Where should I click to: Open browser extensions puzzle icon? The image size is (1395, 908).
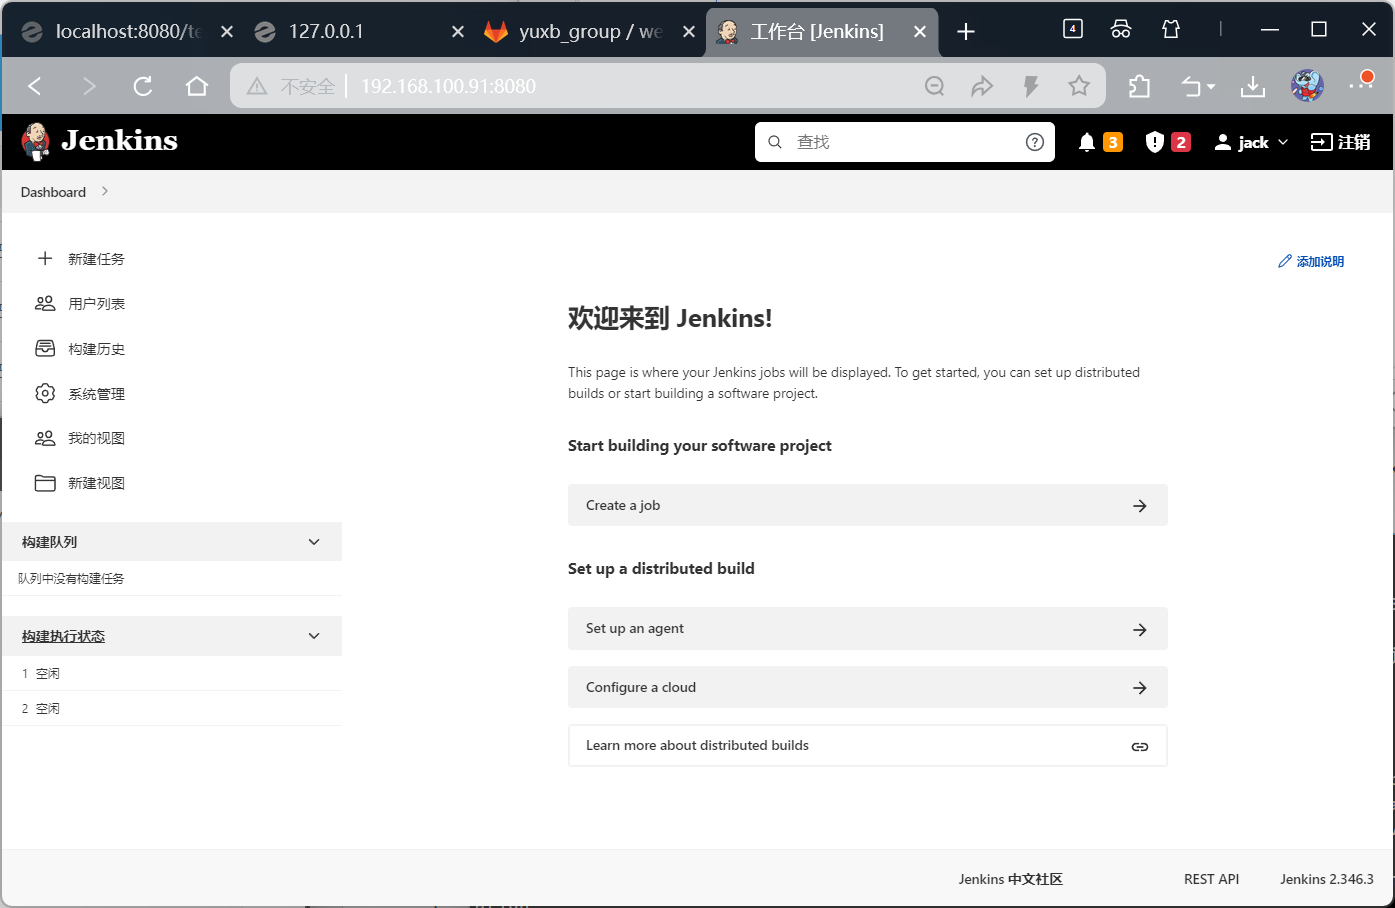click(x=1139, y=86)
